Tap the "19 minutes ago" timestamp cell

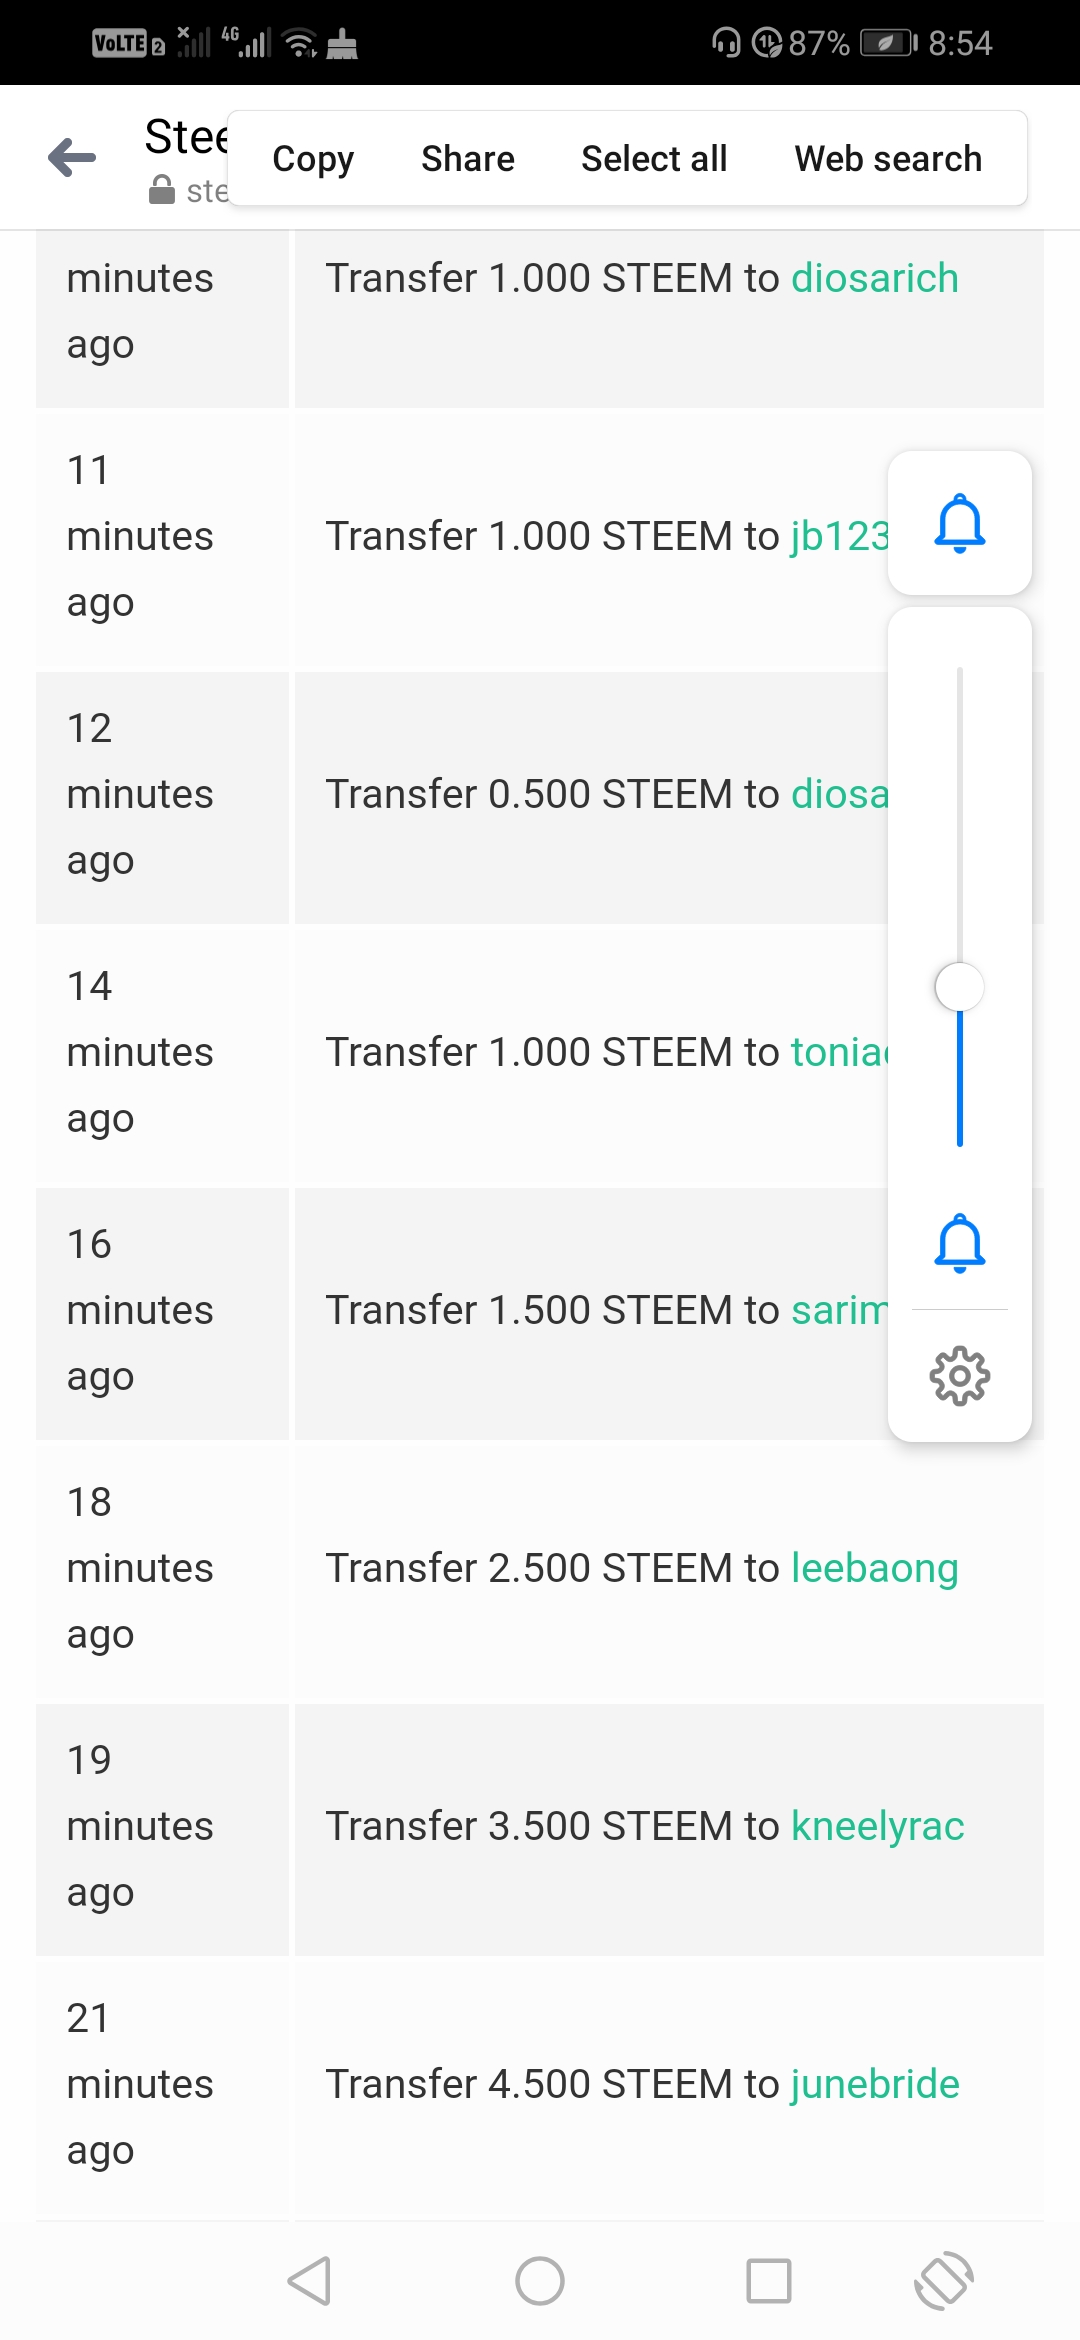pyautogui.click(x=140, y=1826)
